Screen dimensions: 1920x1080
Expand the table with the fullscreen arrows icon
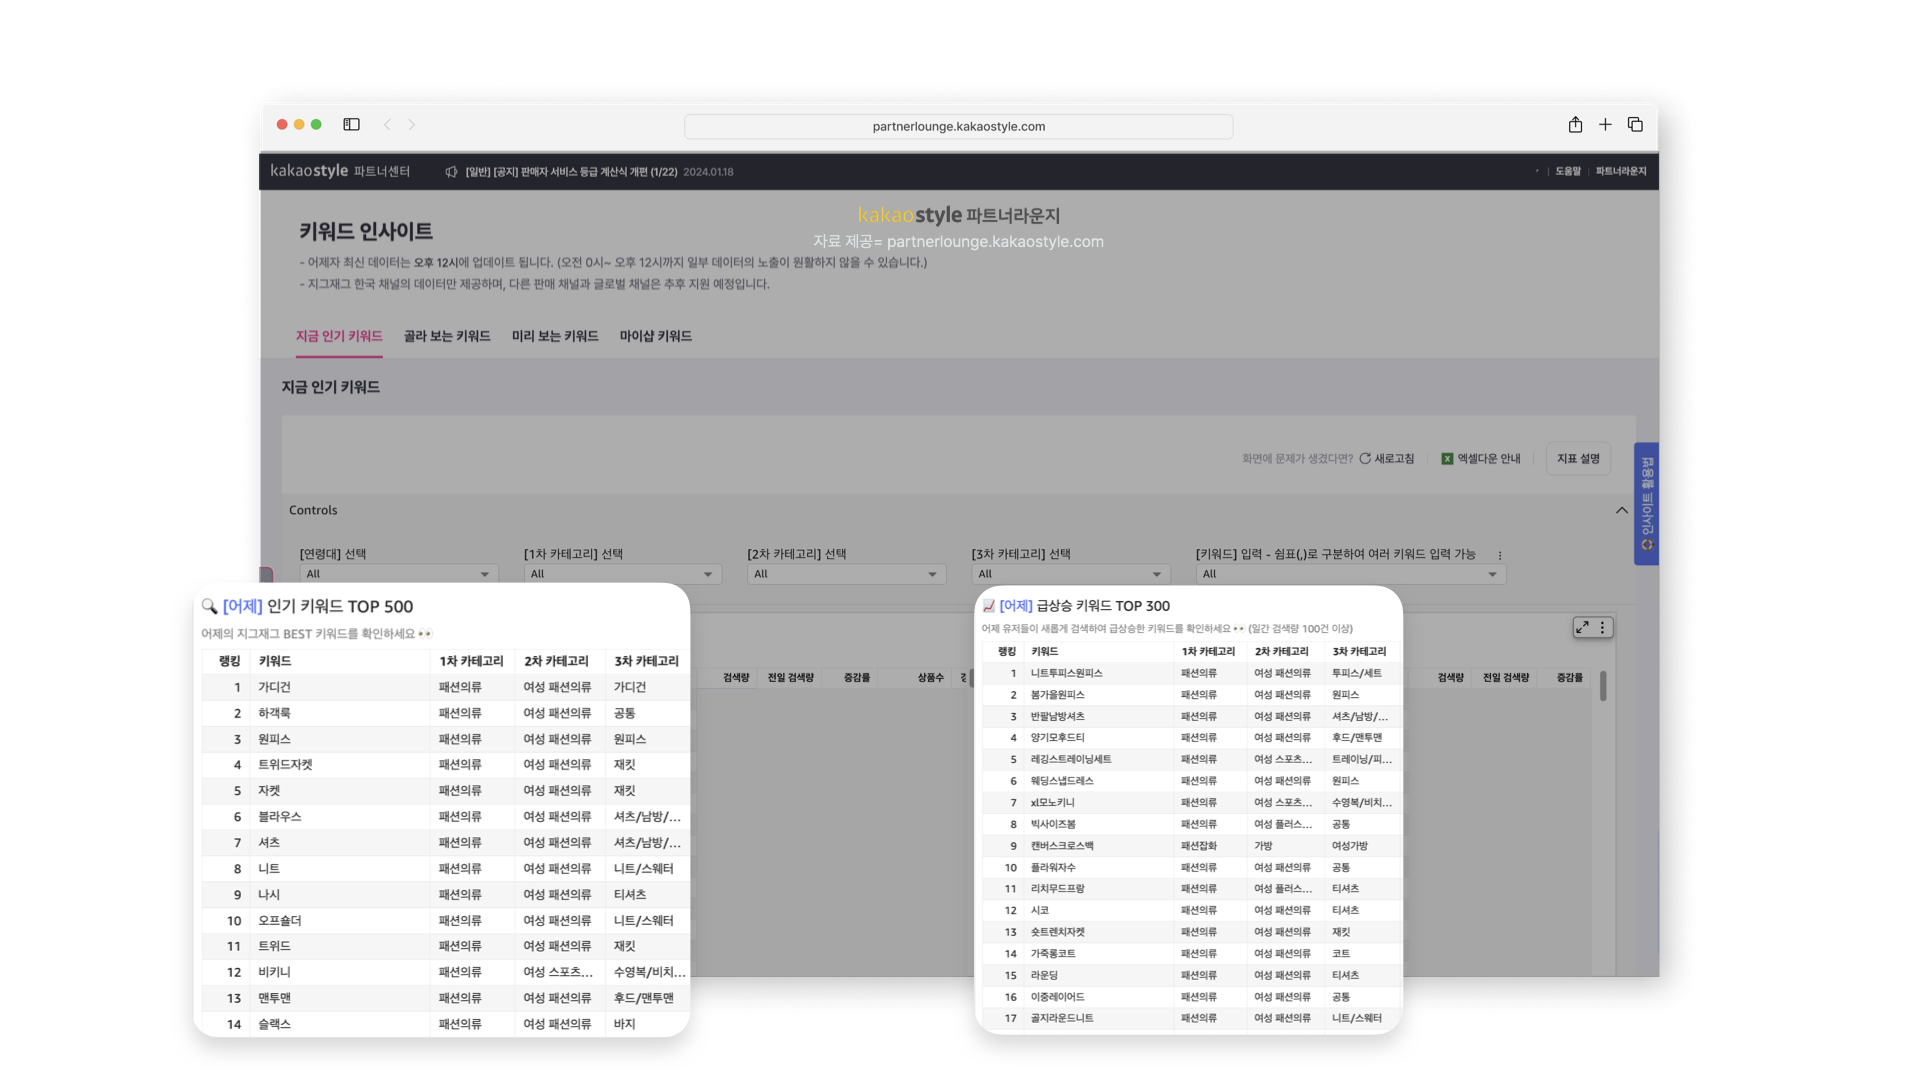(1582, 628)
